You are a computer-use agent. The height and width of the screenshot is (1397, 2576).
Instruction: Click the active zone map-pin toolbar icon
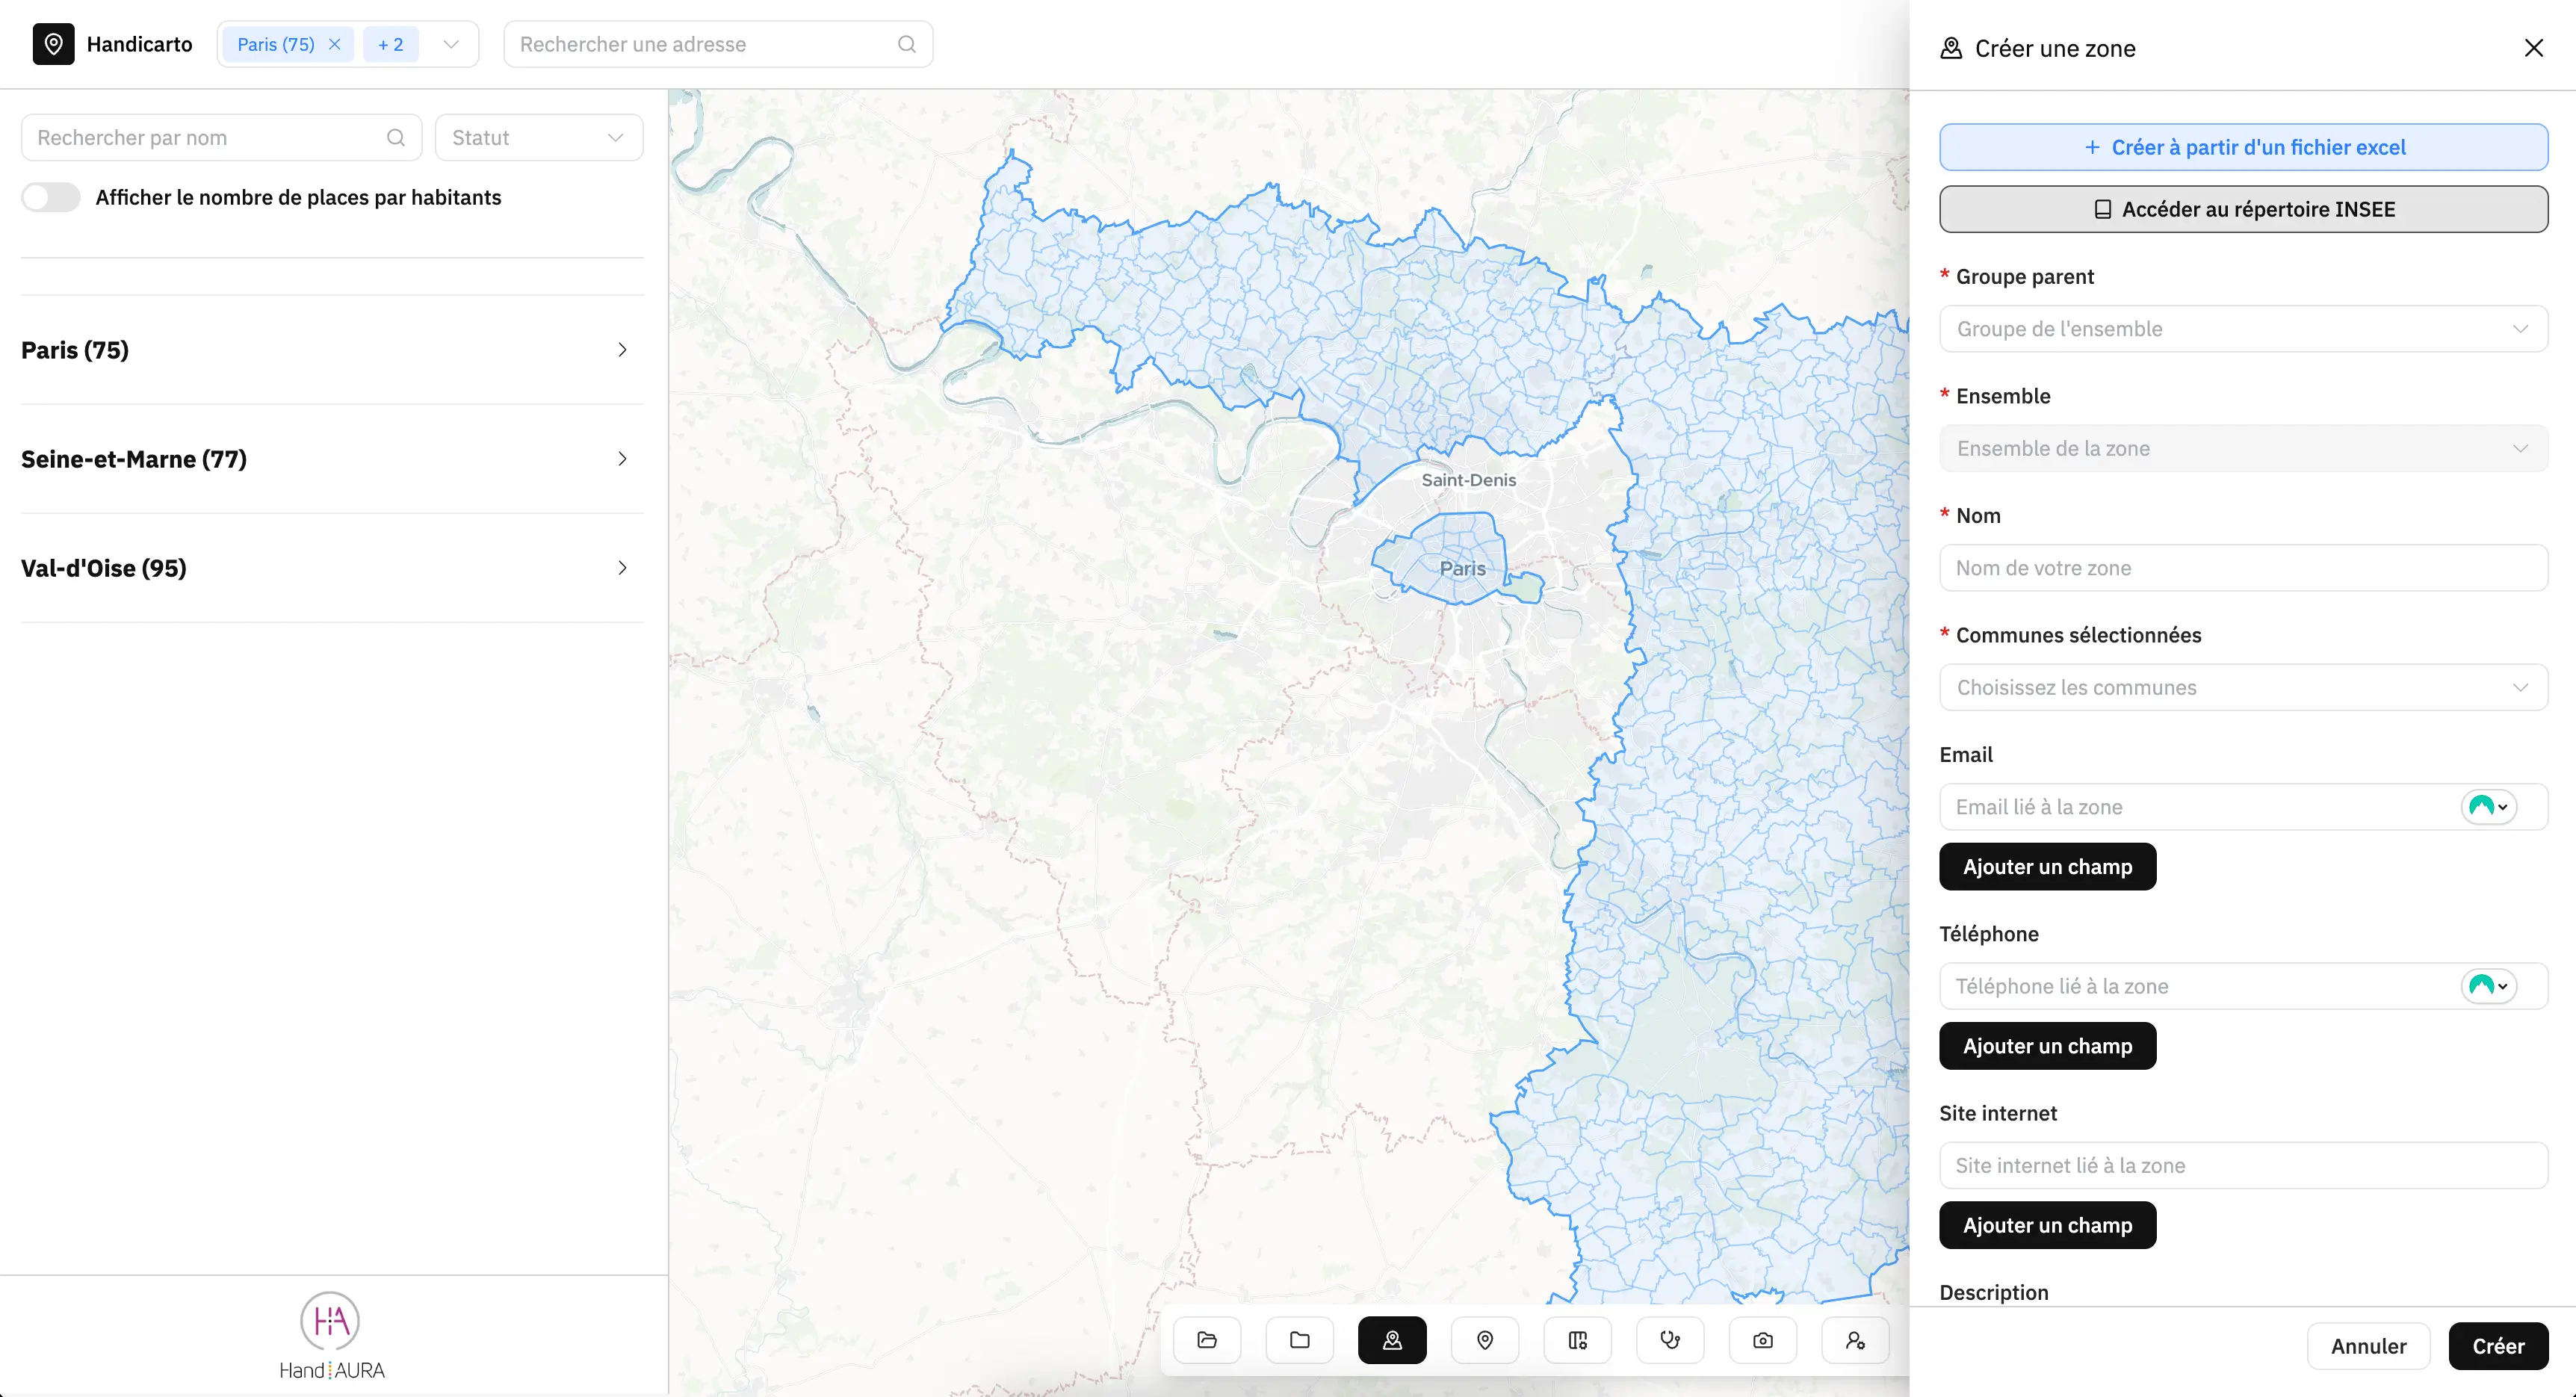pyautogui.click(x=1392, y=1340)
